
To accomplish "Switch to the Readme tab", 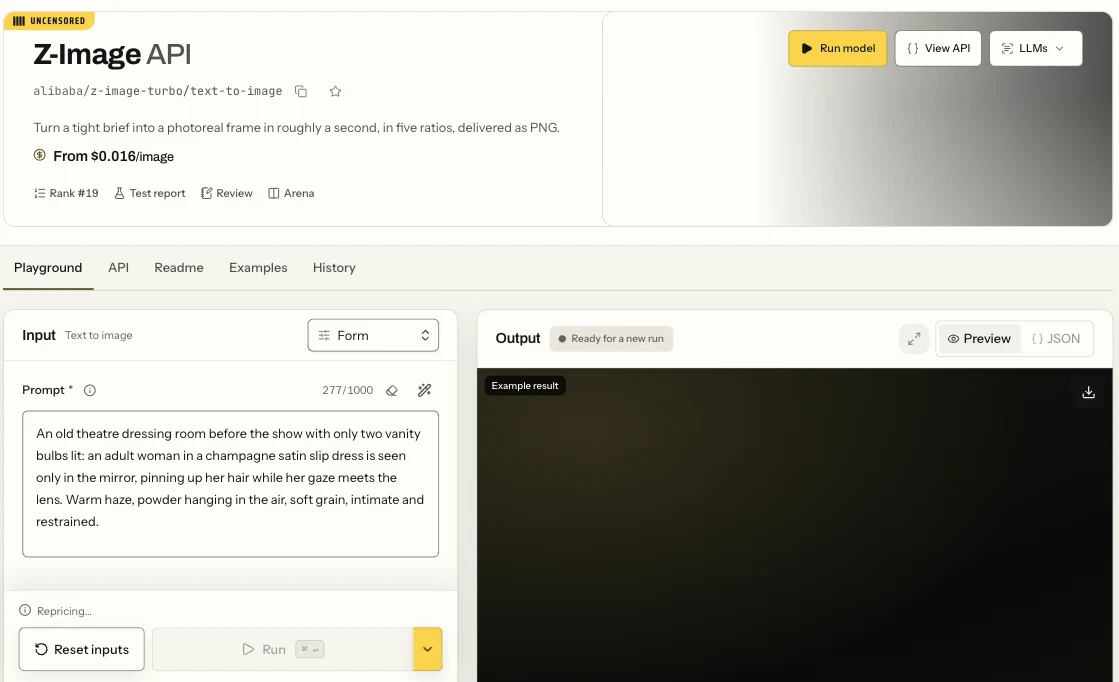I will coord(179,268).
